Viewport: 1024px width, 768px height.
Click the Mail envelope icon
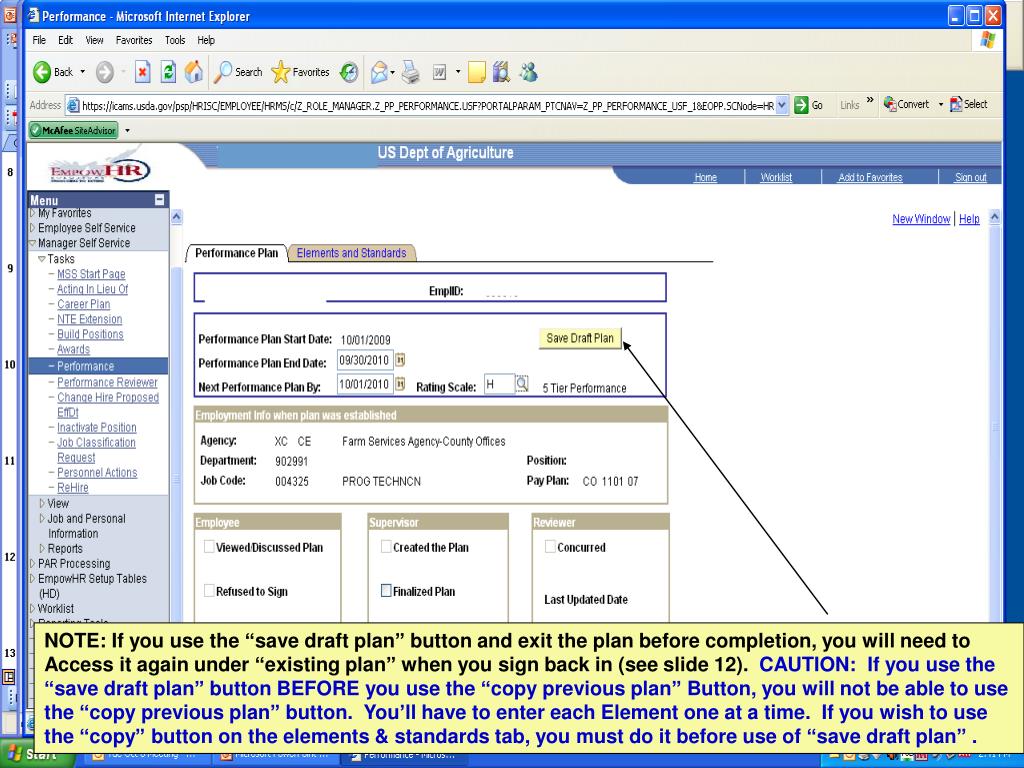[x=379, y=72]
